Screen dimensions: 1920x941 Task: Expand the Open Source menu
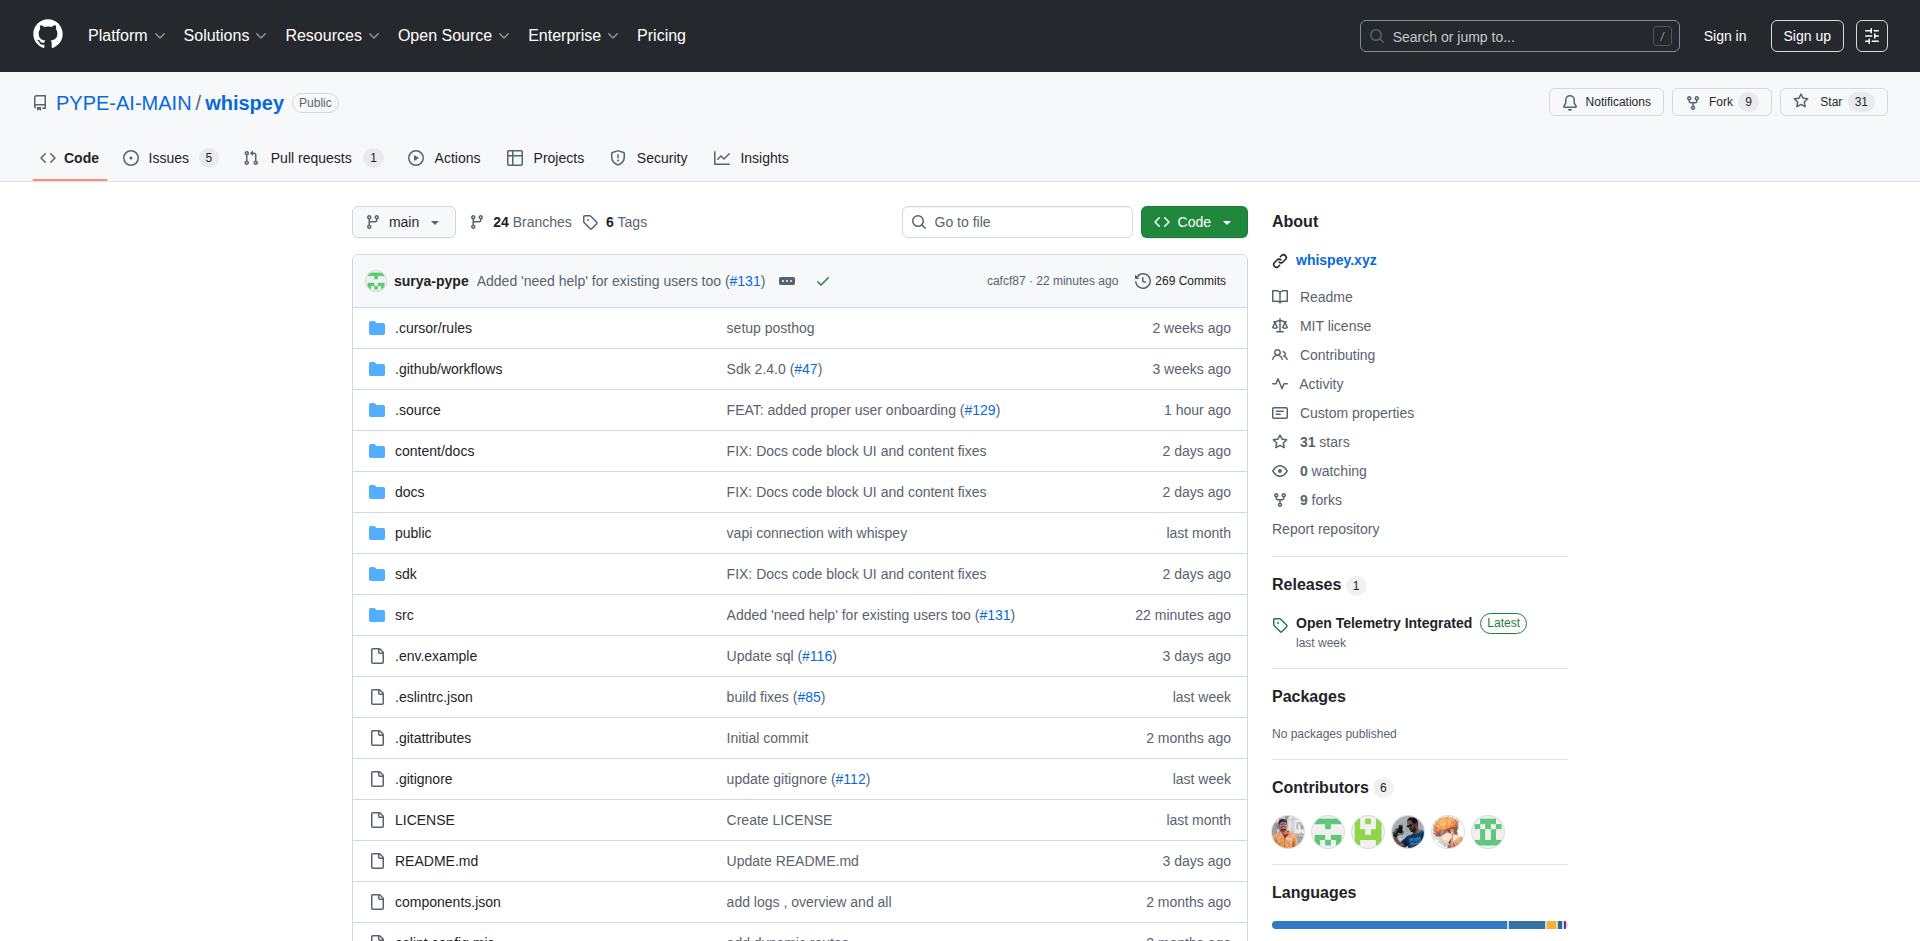coord(453,36)
